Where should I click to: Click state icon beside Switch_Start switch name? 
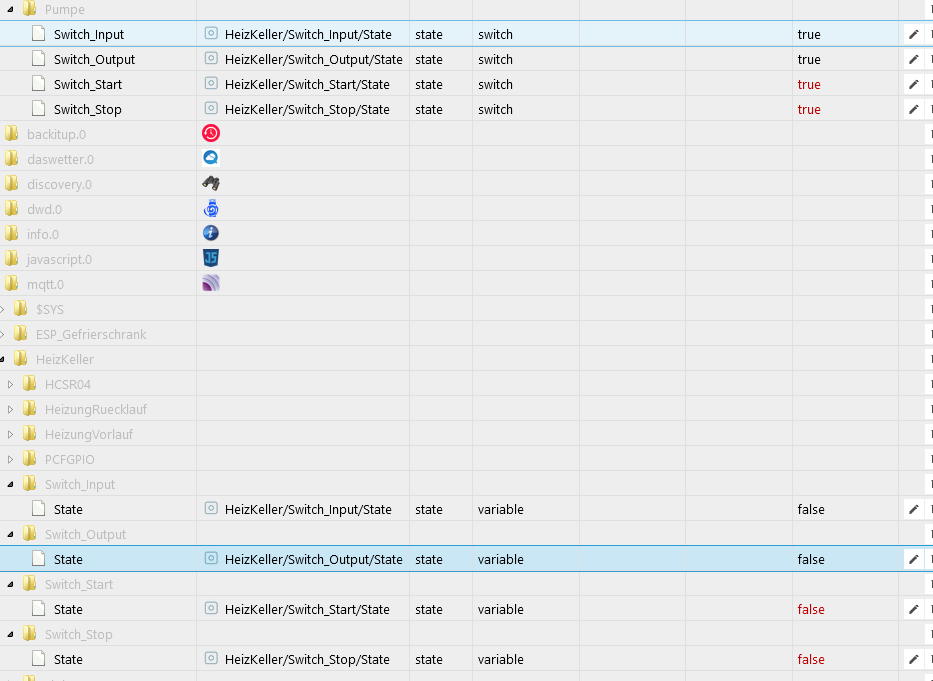pyautogui.click(x=211, y=83)
